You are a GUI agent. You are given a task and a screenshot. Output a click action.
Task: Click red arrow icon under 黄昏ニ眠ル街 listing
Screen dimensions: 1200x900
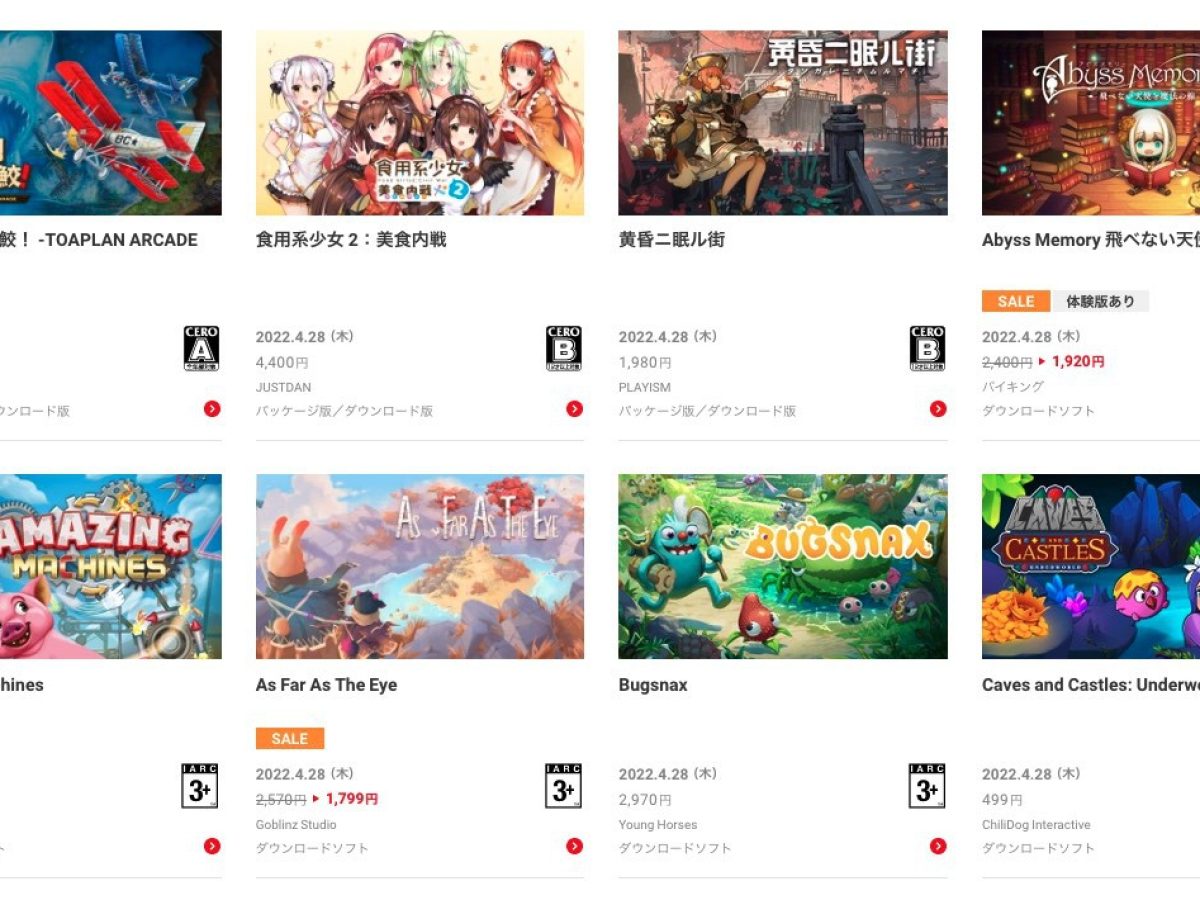938,408
